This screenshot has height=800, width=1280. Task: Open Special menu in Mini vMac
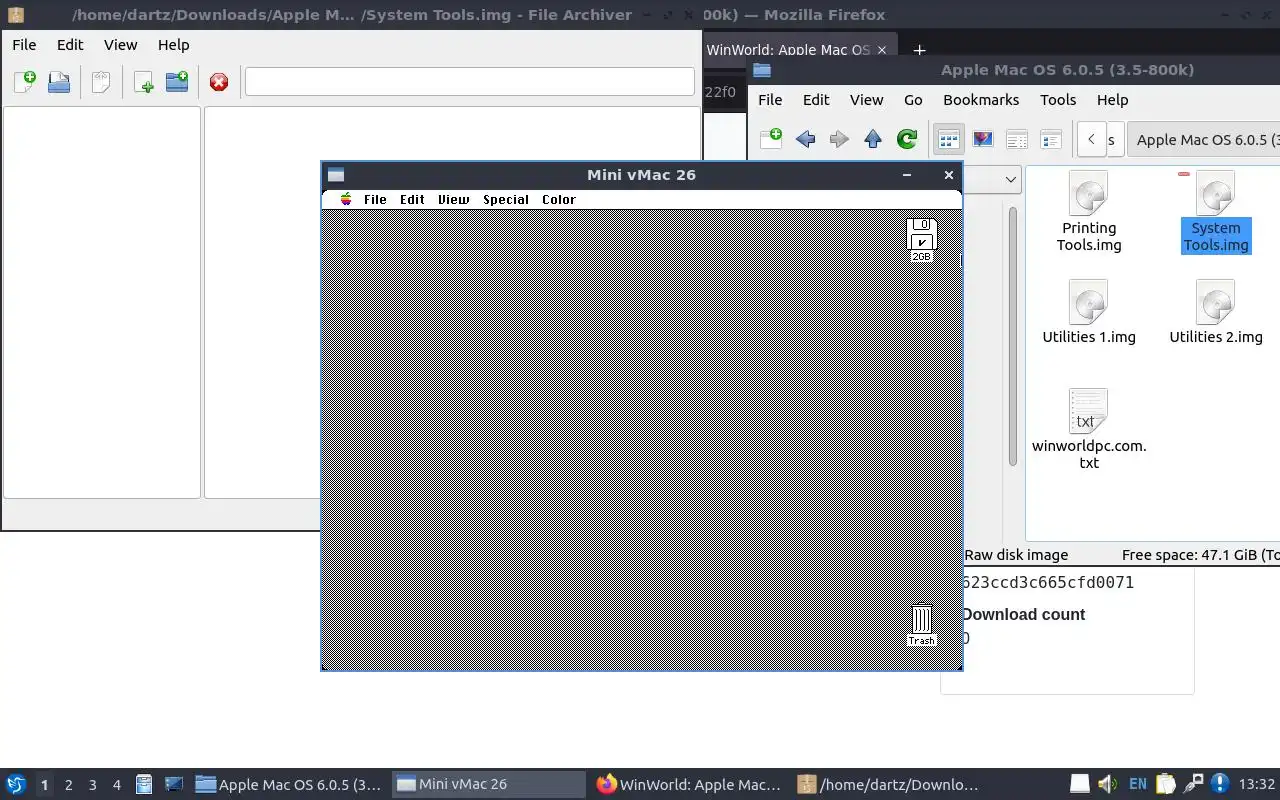(x=506, y=199)
